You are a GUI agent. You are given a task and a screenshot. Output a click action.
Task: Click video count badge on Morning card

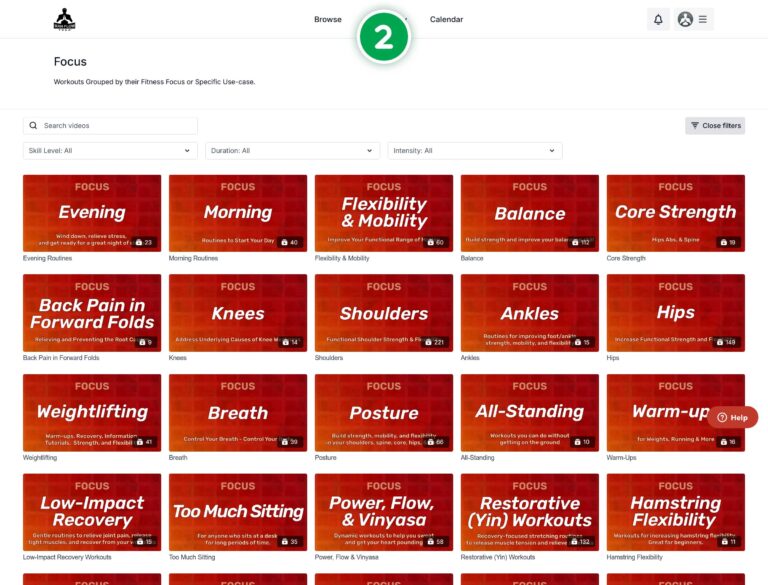(289, 242)
